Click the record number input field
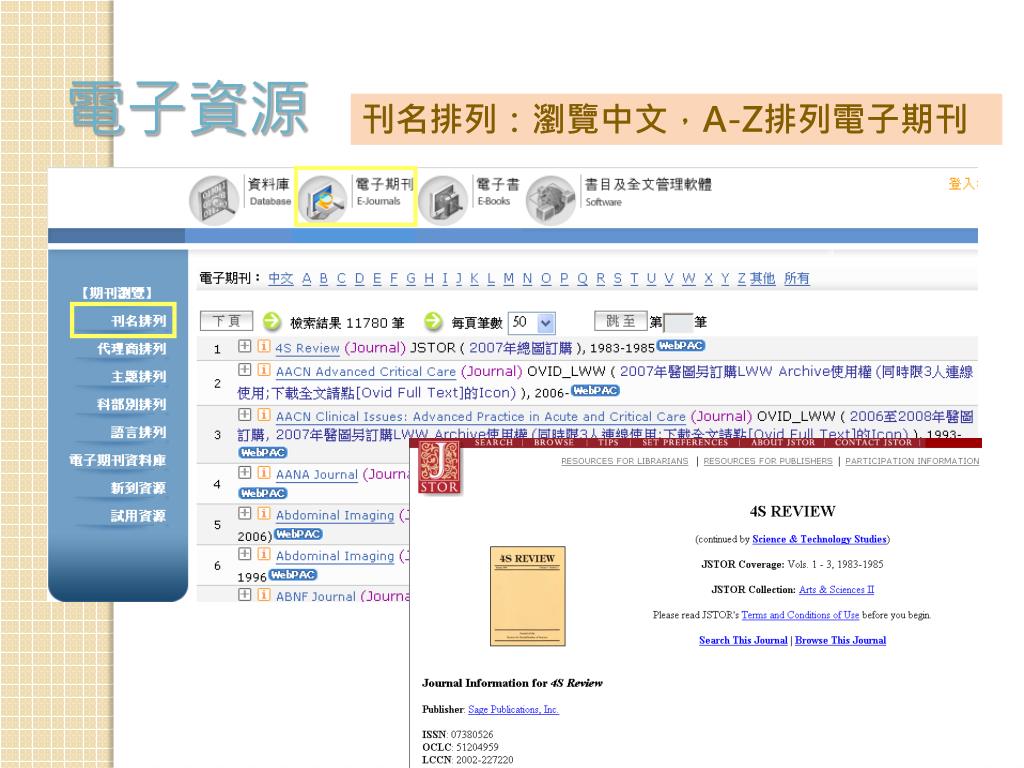1024x768 pixels. pos(678,323)
